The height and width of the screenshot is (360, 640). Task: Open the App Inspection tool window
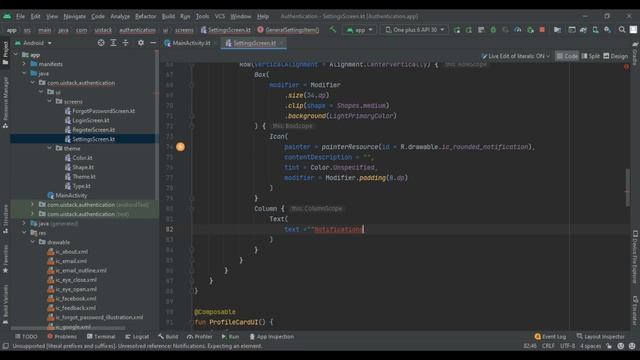point(272,337)
